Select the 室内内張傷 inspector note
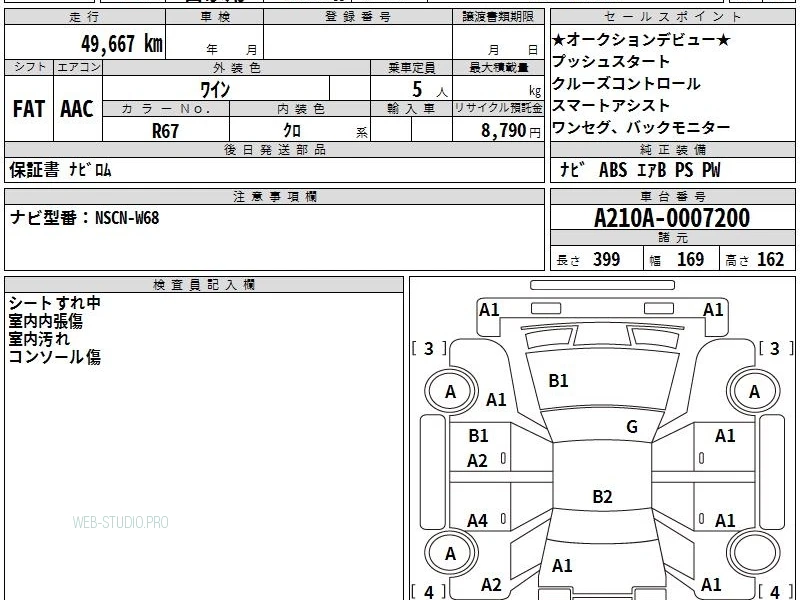The width and height of the screenshot is (800, 600). 45,321
